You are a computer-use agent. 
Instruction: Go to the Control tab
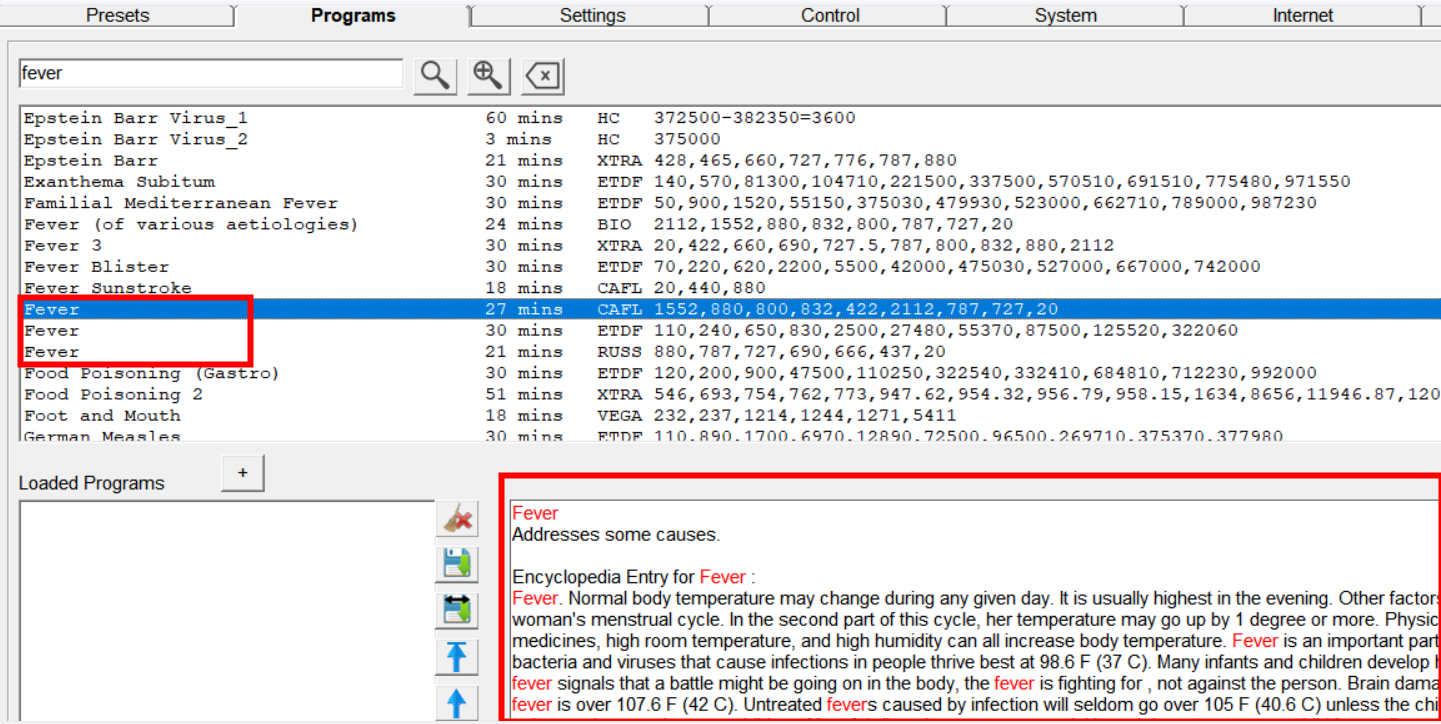830,15
